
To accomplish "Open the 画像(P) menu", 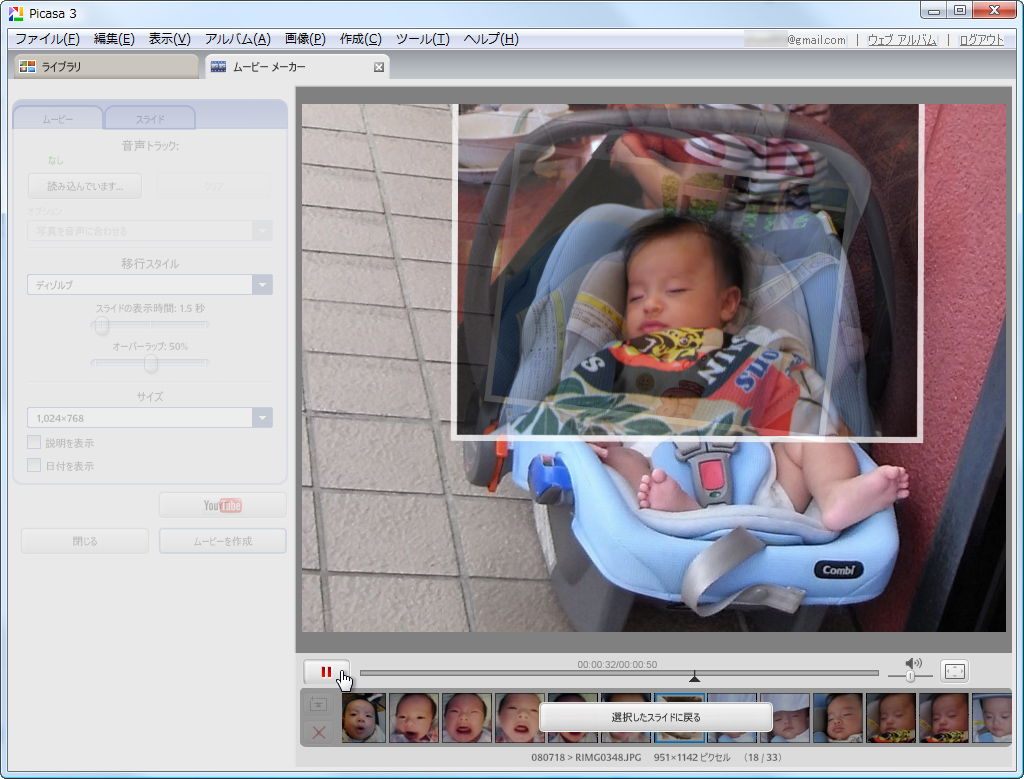I will click(305, 39).
